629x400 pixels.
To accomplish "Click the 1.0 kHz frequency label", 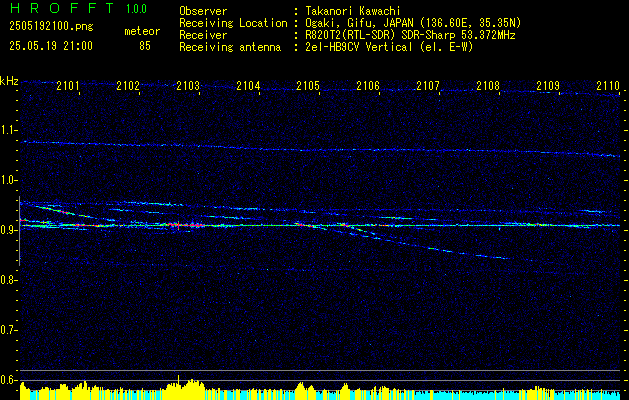I will 8,180.
